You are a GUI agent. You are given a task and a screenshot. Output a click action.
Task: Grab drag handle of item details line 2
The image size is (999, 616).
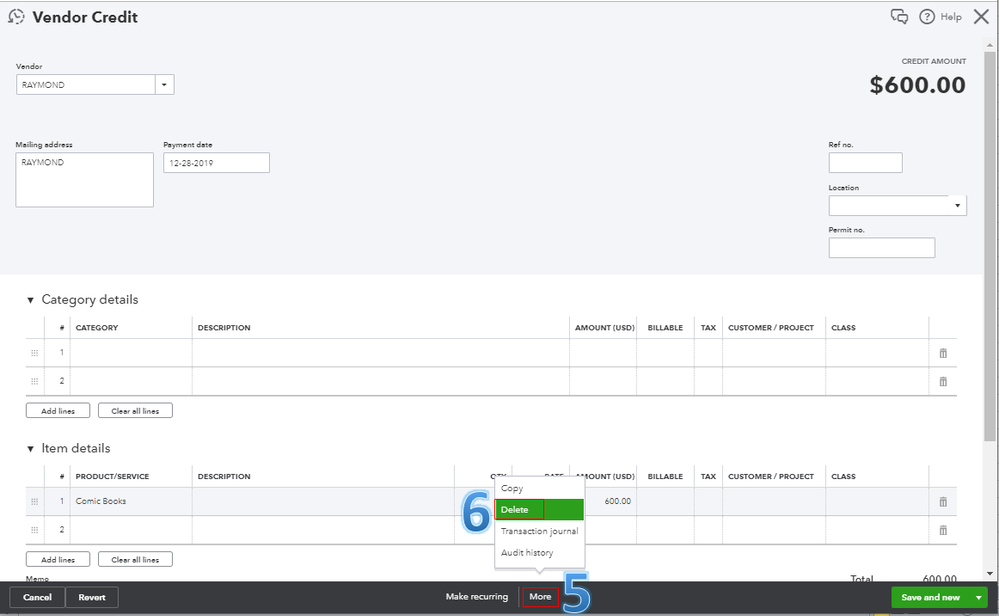click(x=34, y=530)
